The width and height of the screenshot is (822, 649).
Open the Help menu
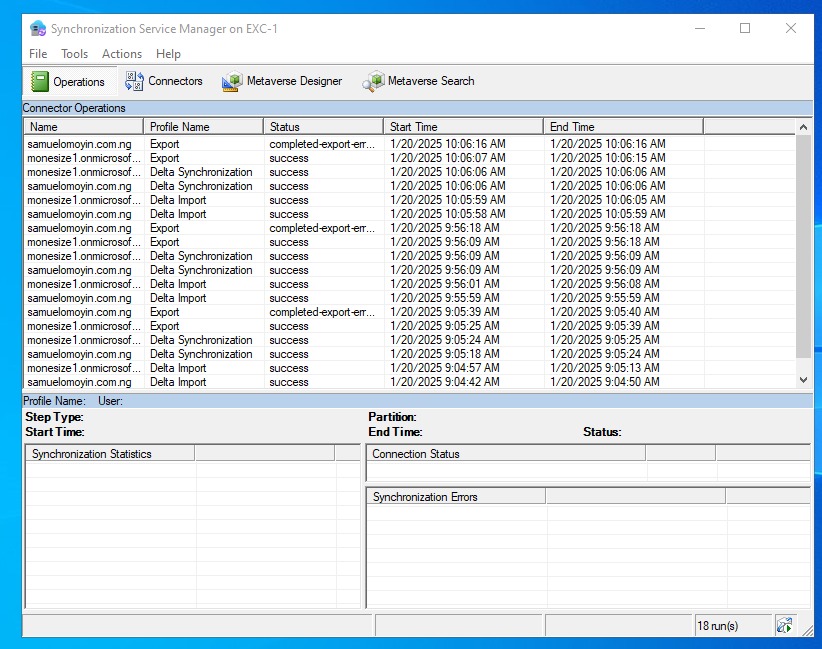(168, 54)
